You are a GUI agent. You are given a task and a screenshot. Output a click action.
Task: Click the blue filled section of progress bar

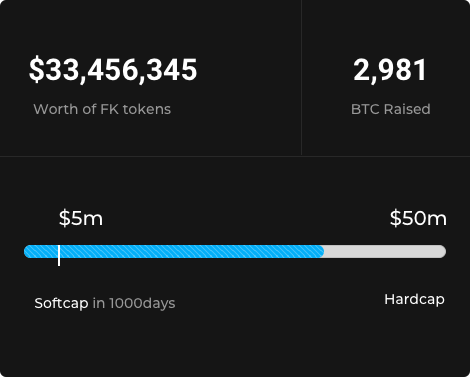point(174,251)
